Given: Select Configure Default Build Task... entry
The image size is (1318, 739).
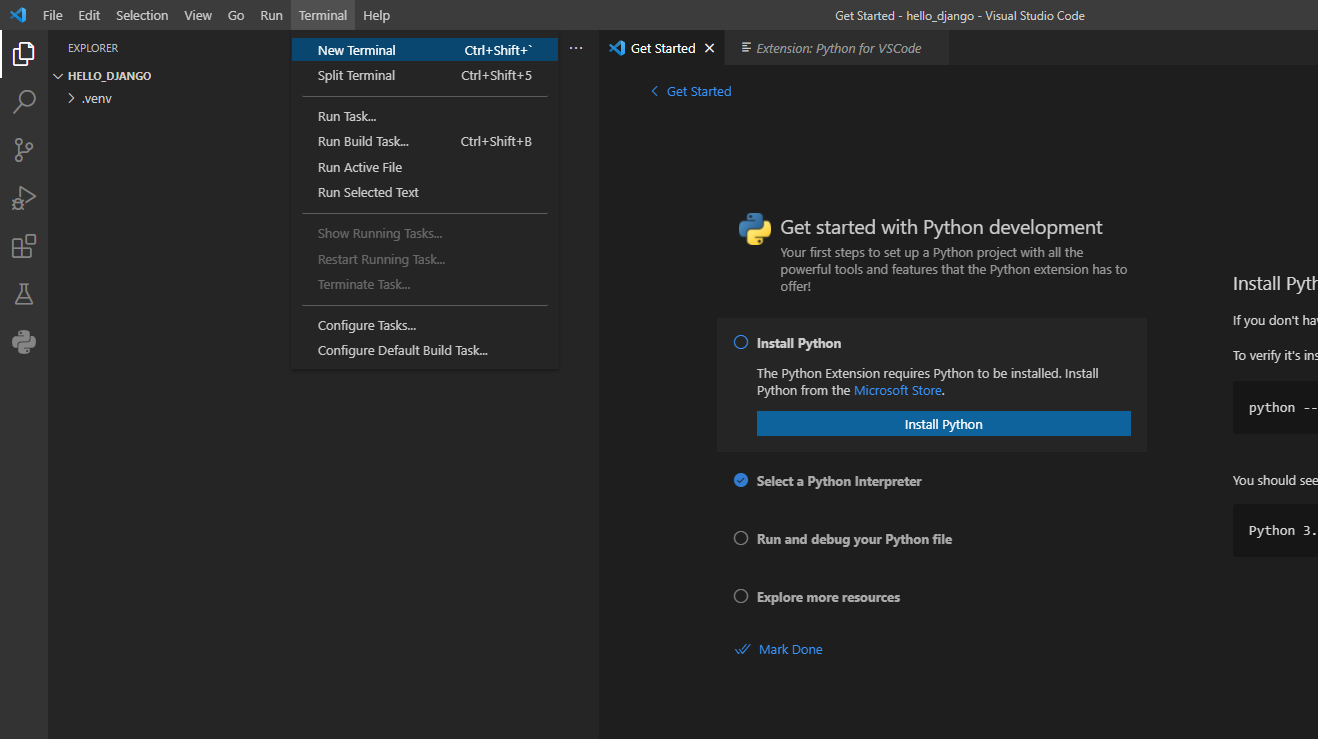Looking at the screenshot, I should pyautogui.click(x=425, y=350).
